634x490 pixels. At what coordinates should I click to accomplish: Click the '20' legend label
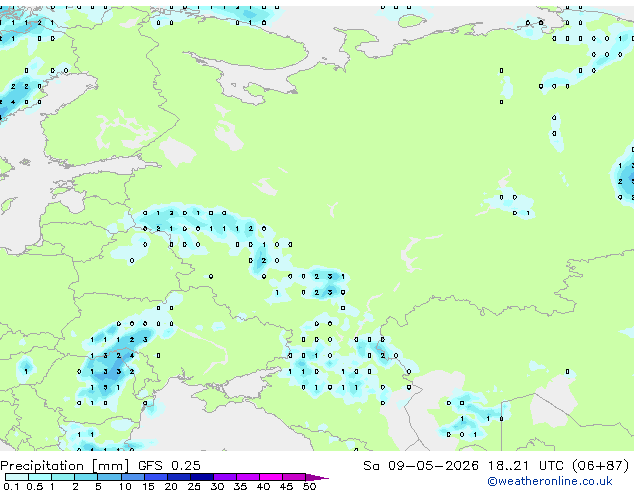pos(171,486)
